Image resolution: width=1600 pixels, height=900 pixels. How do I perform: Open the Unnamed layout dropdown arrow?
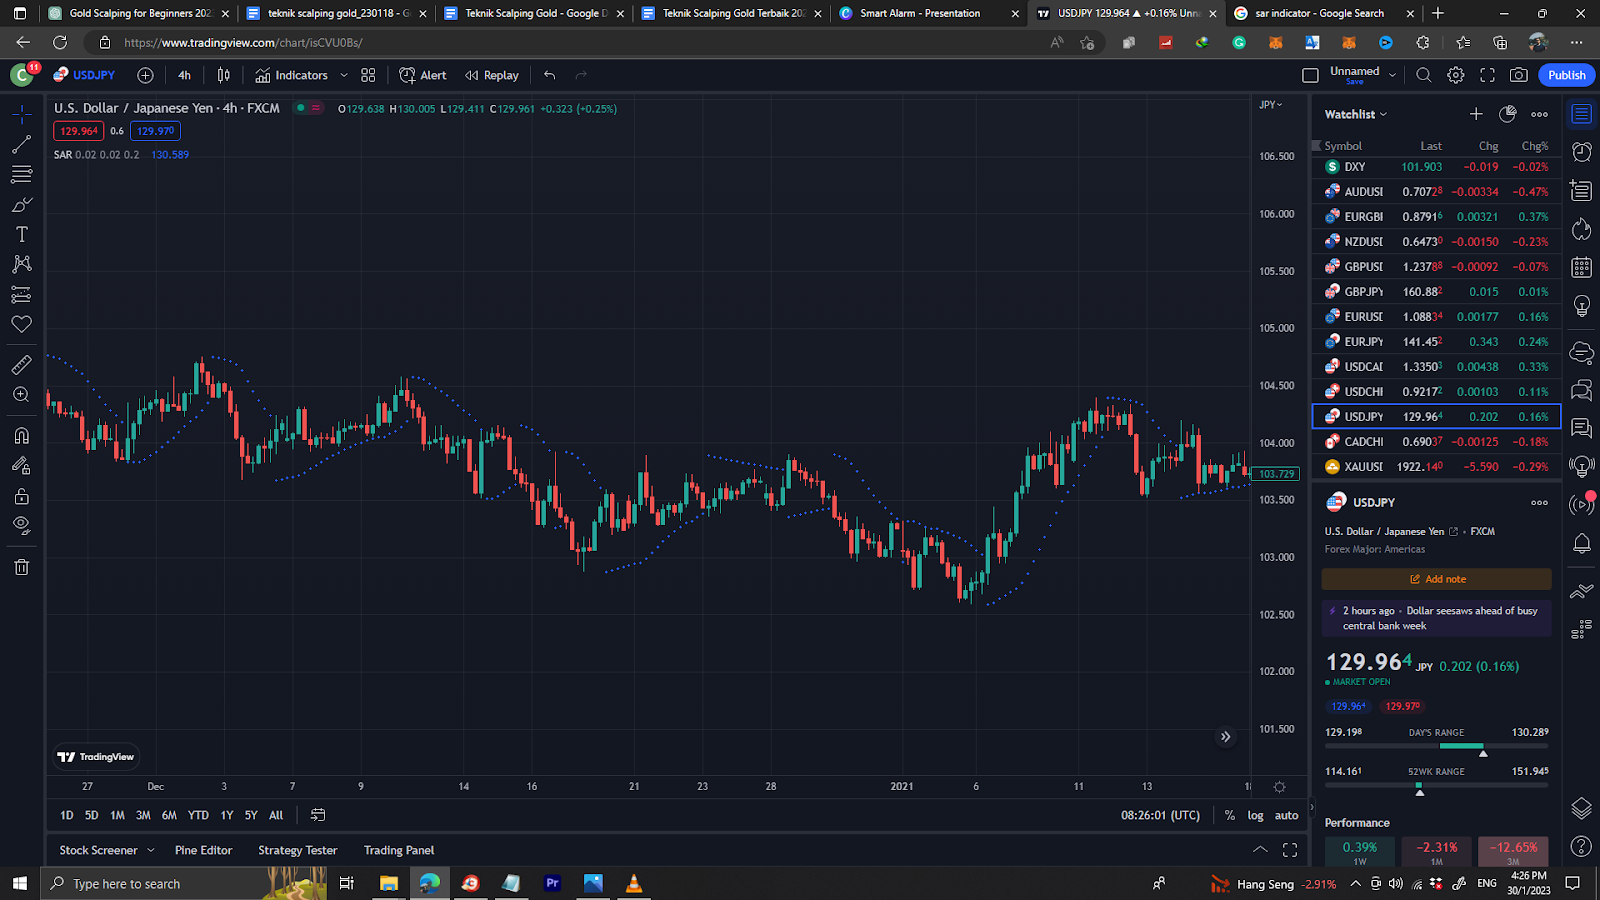tap(1392, 75)
